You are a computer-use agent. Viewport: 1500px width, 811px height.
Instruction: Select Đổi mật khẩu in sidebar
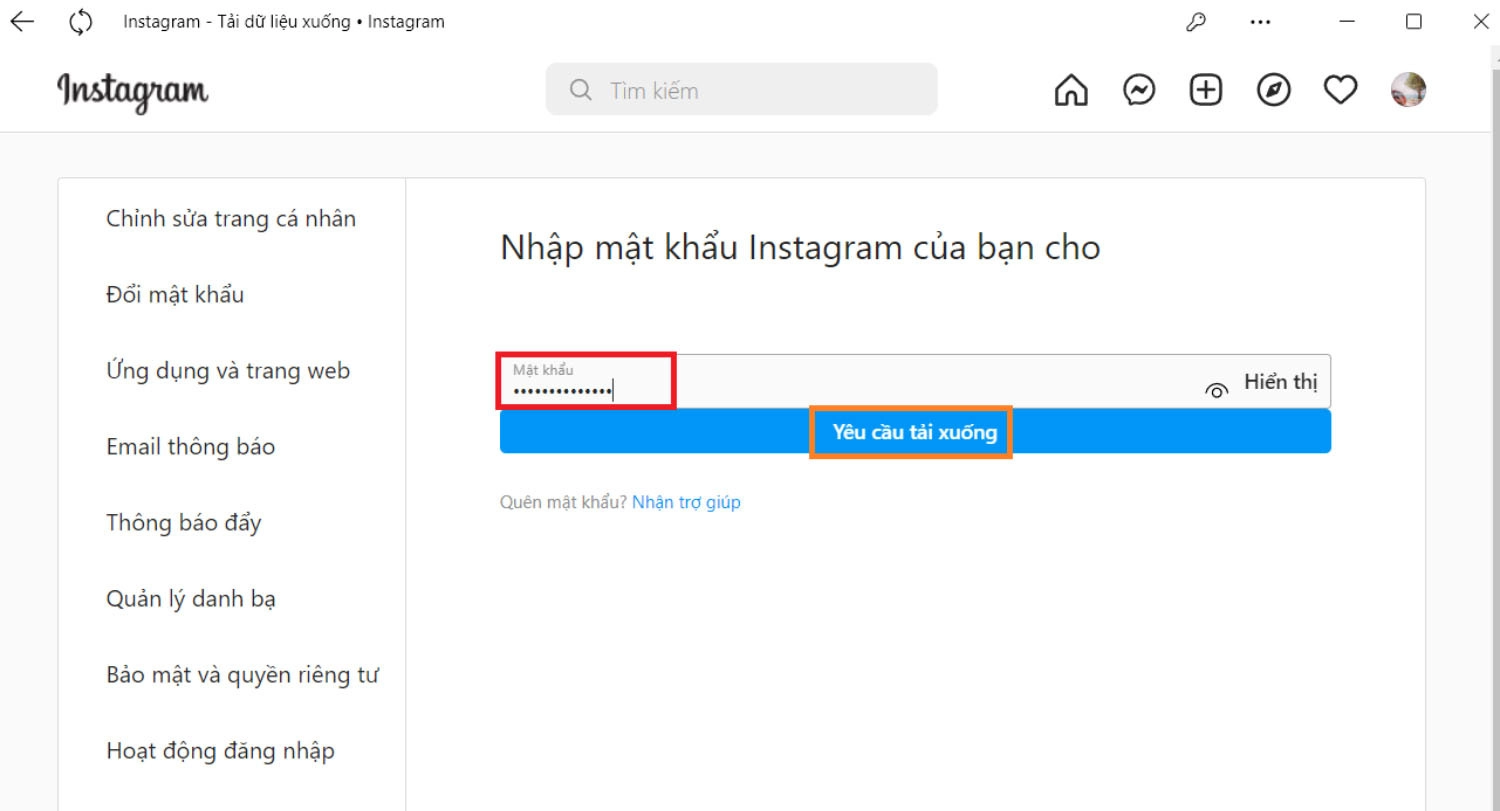(175, 295)
